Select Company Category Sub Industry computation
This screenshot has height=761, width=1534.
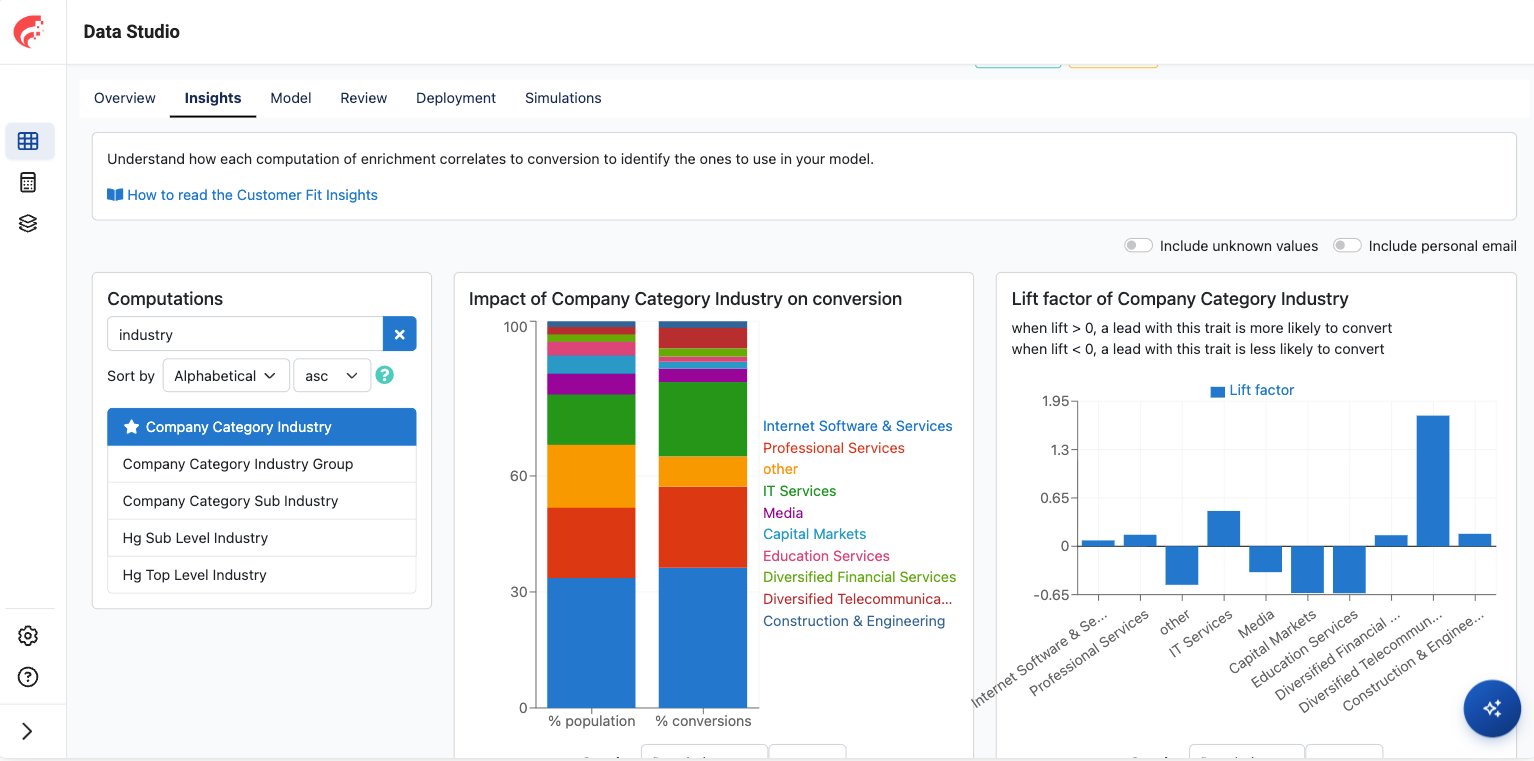pos(262,501)
